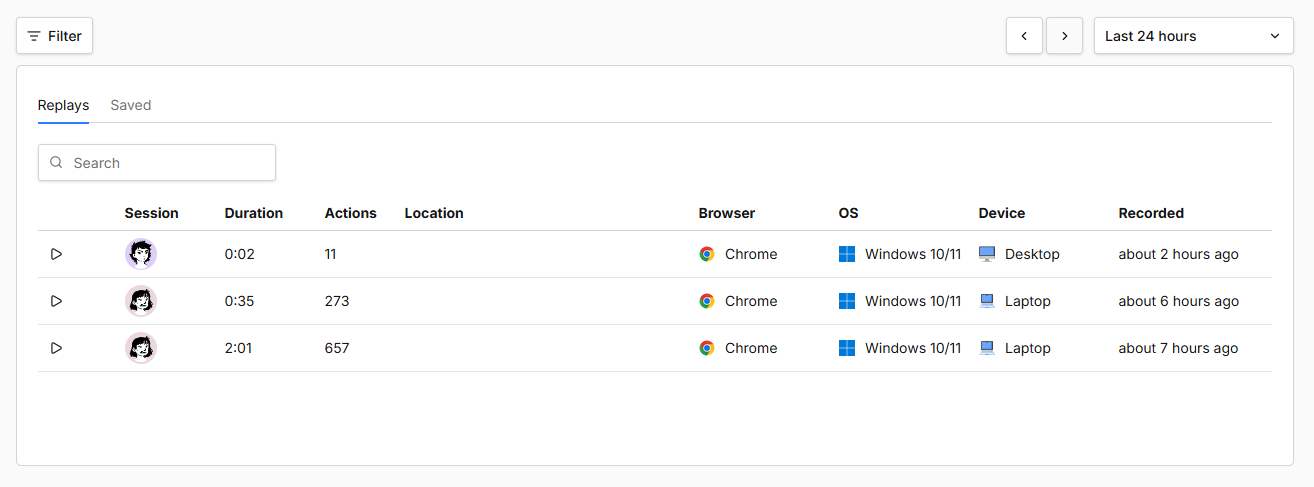Click the avatar of the 11-action session
Screen dimensions: 1314x487
[x=141, y=254]
